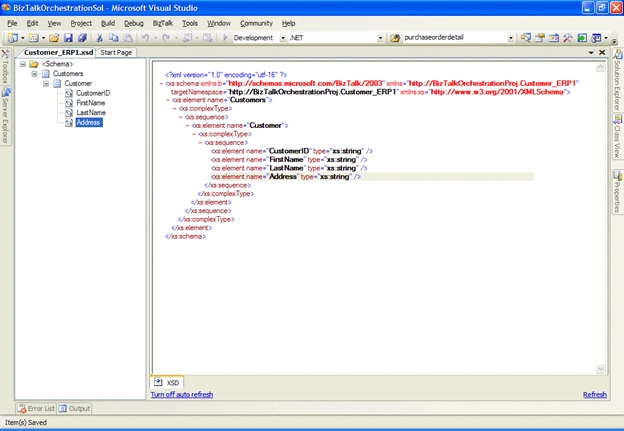This screenshot has height=431, width=624.
Task: Open the Build menu
Action: pos(108,23)
